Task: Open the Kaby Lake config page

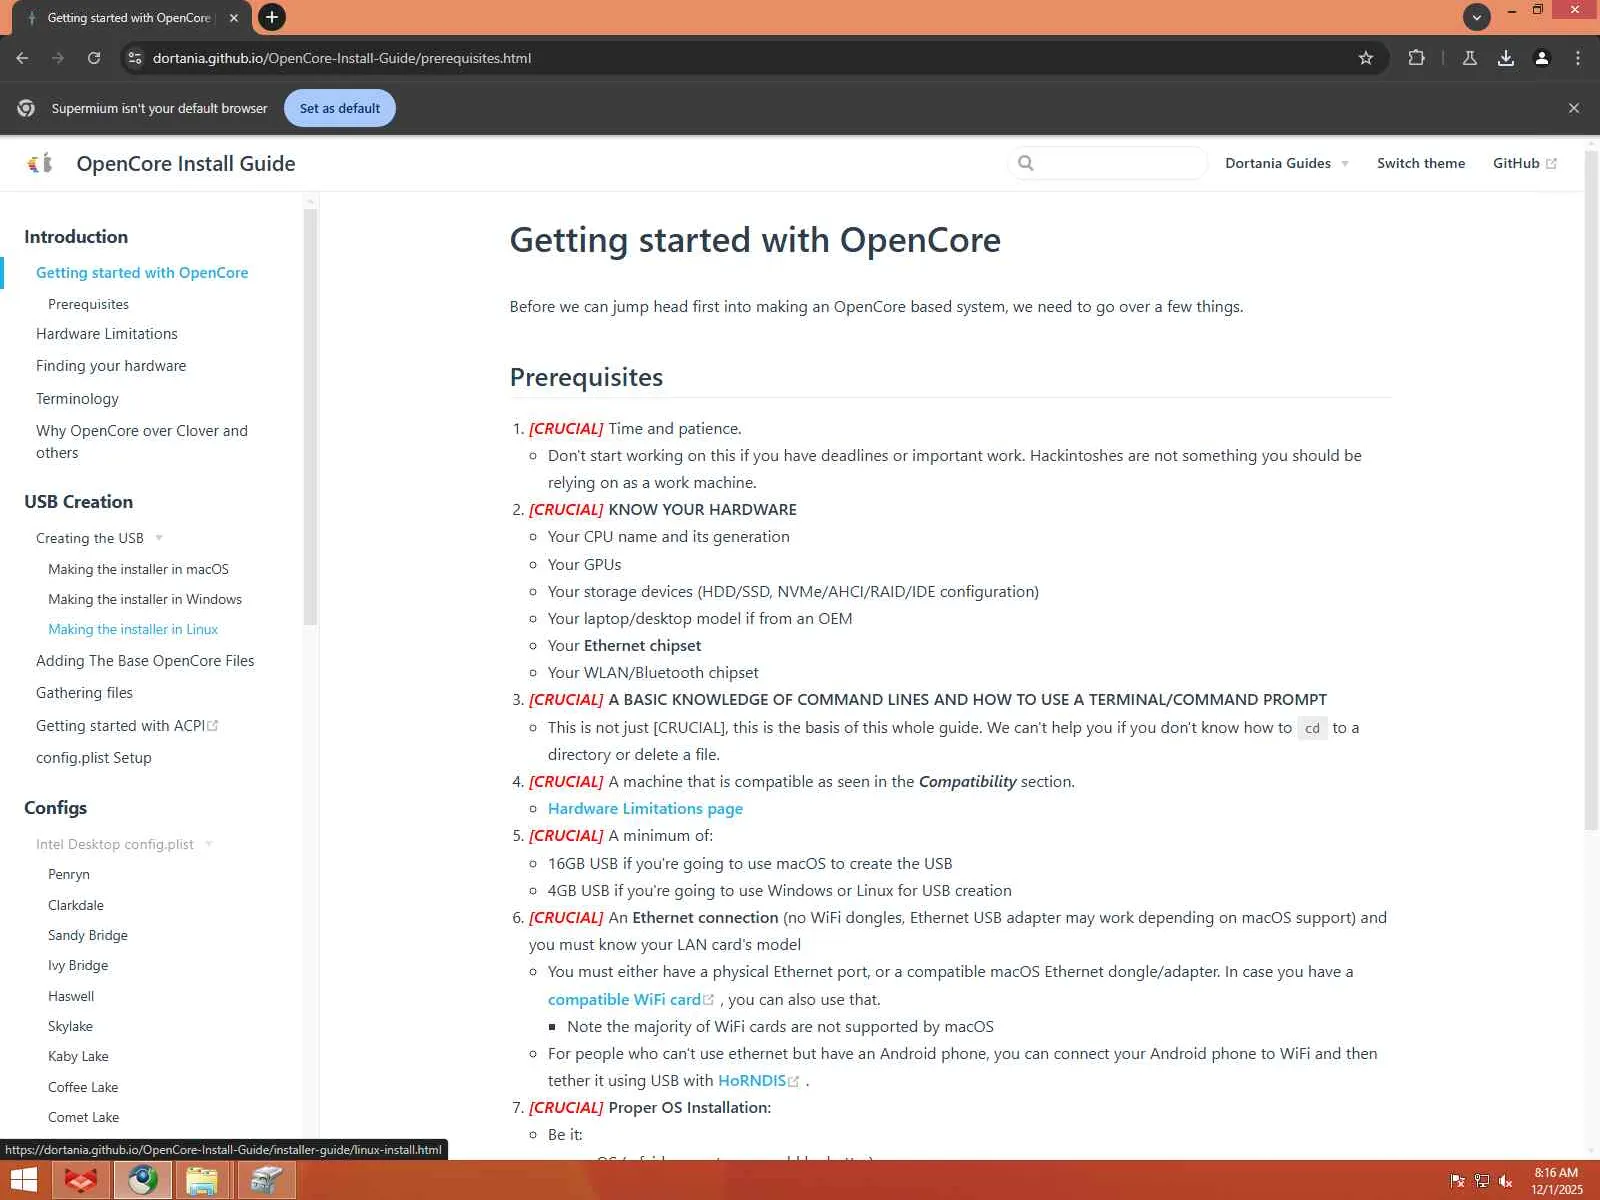Action: tap(78, 1056)
